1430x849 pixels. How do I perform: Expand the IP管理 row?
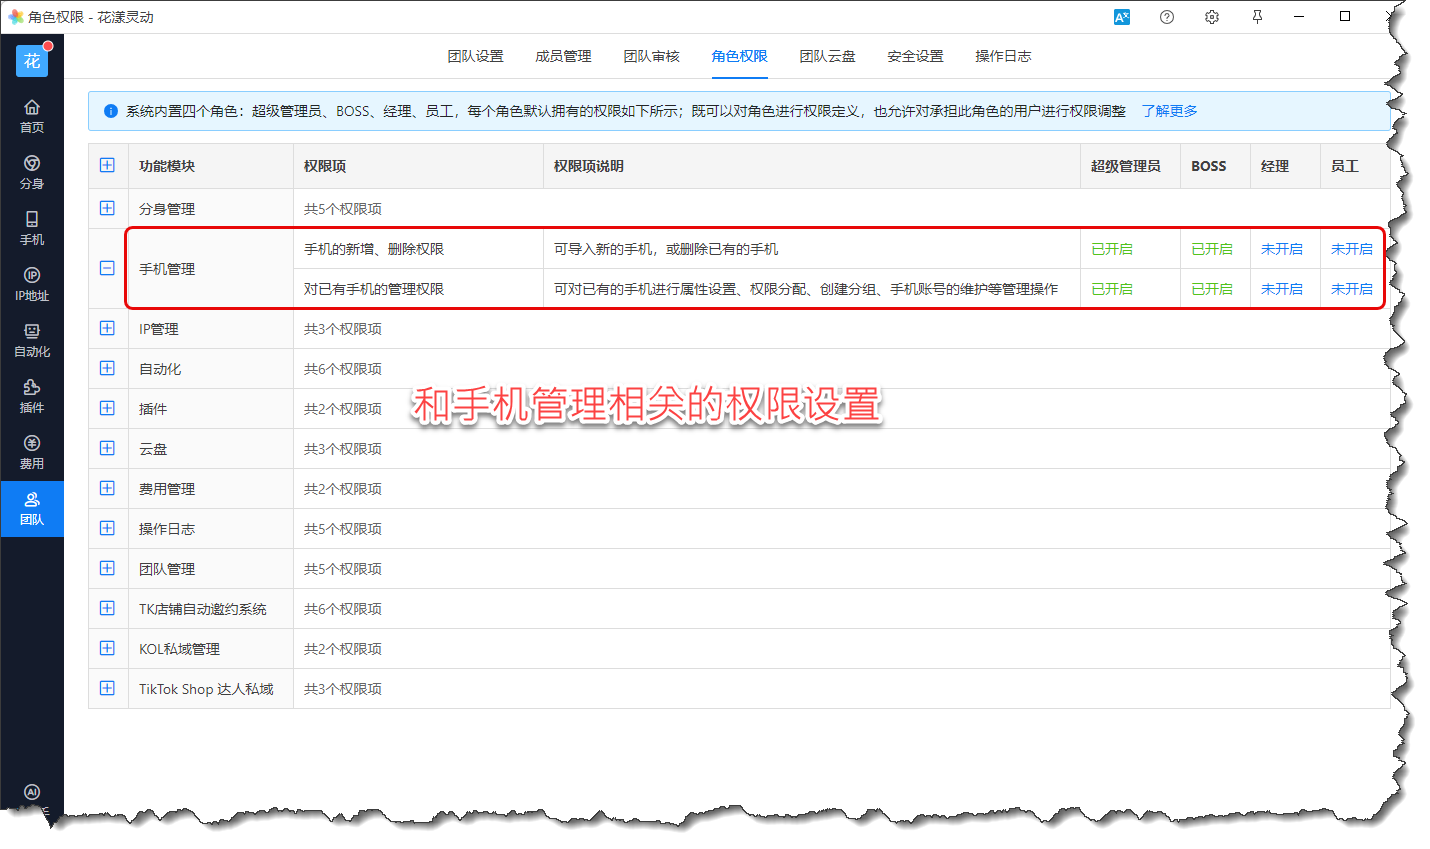click(x=107, y=328)
